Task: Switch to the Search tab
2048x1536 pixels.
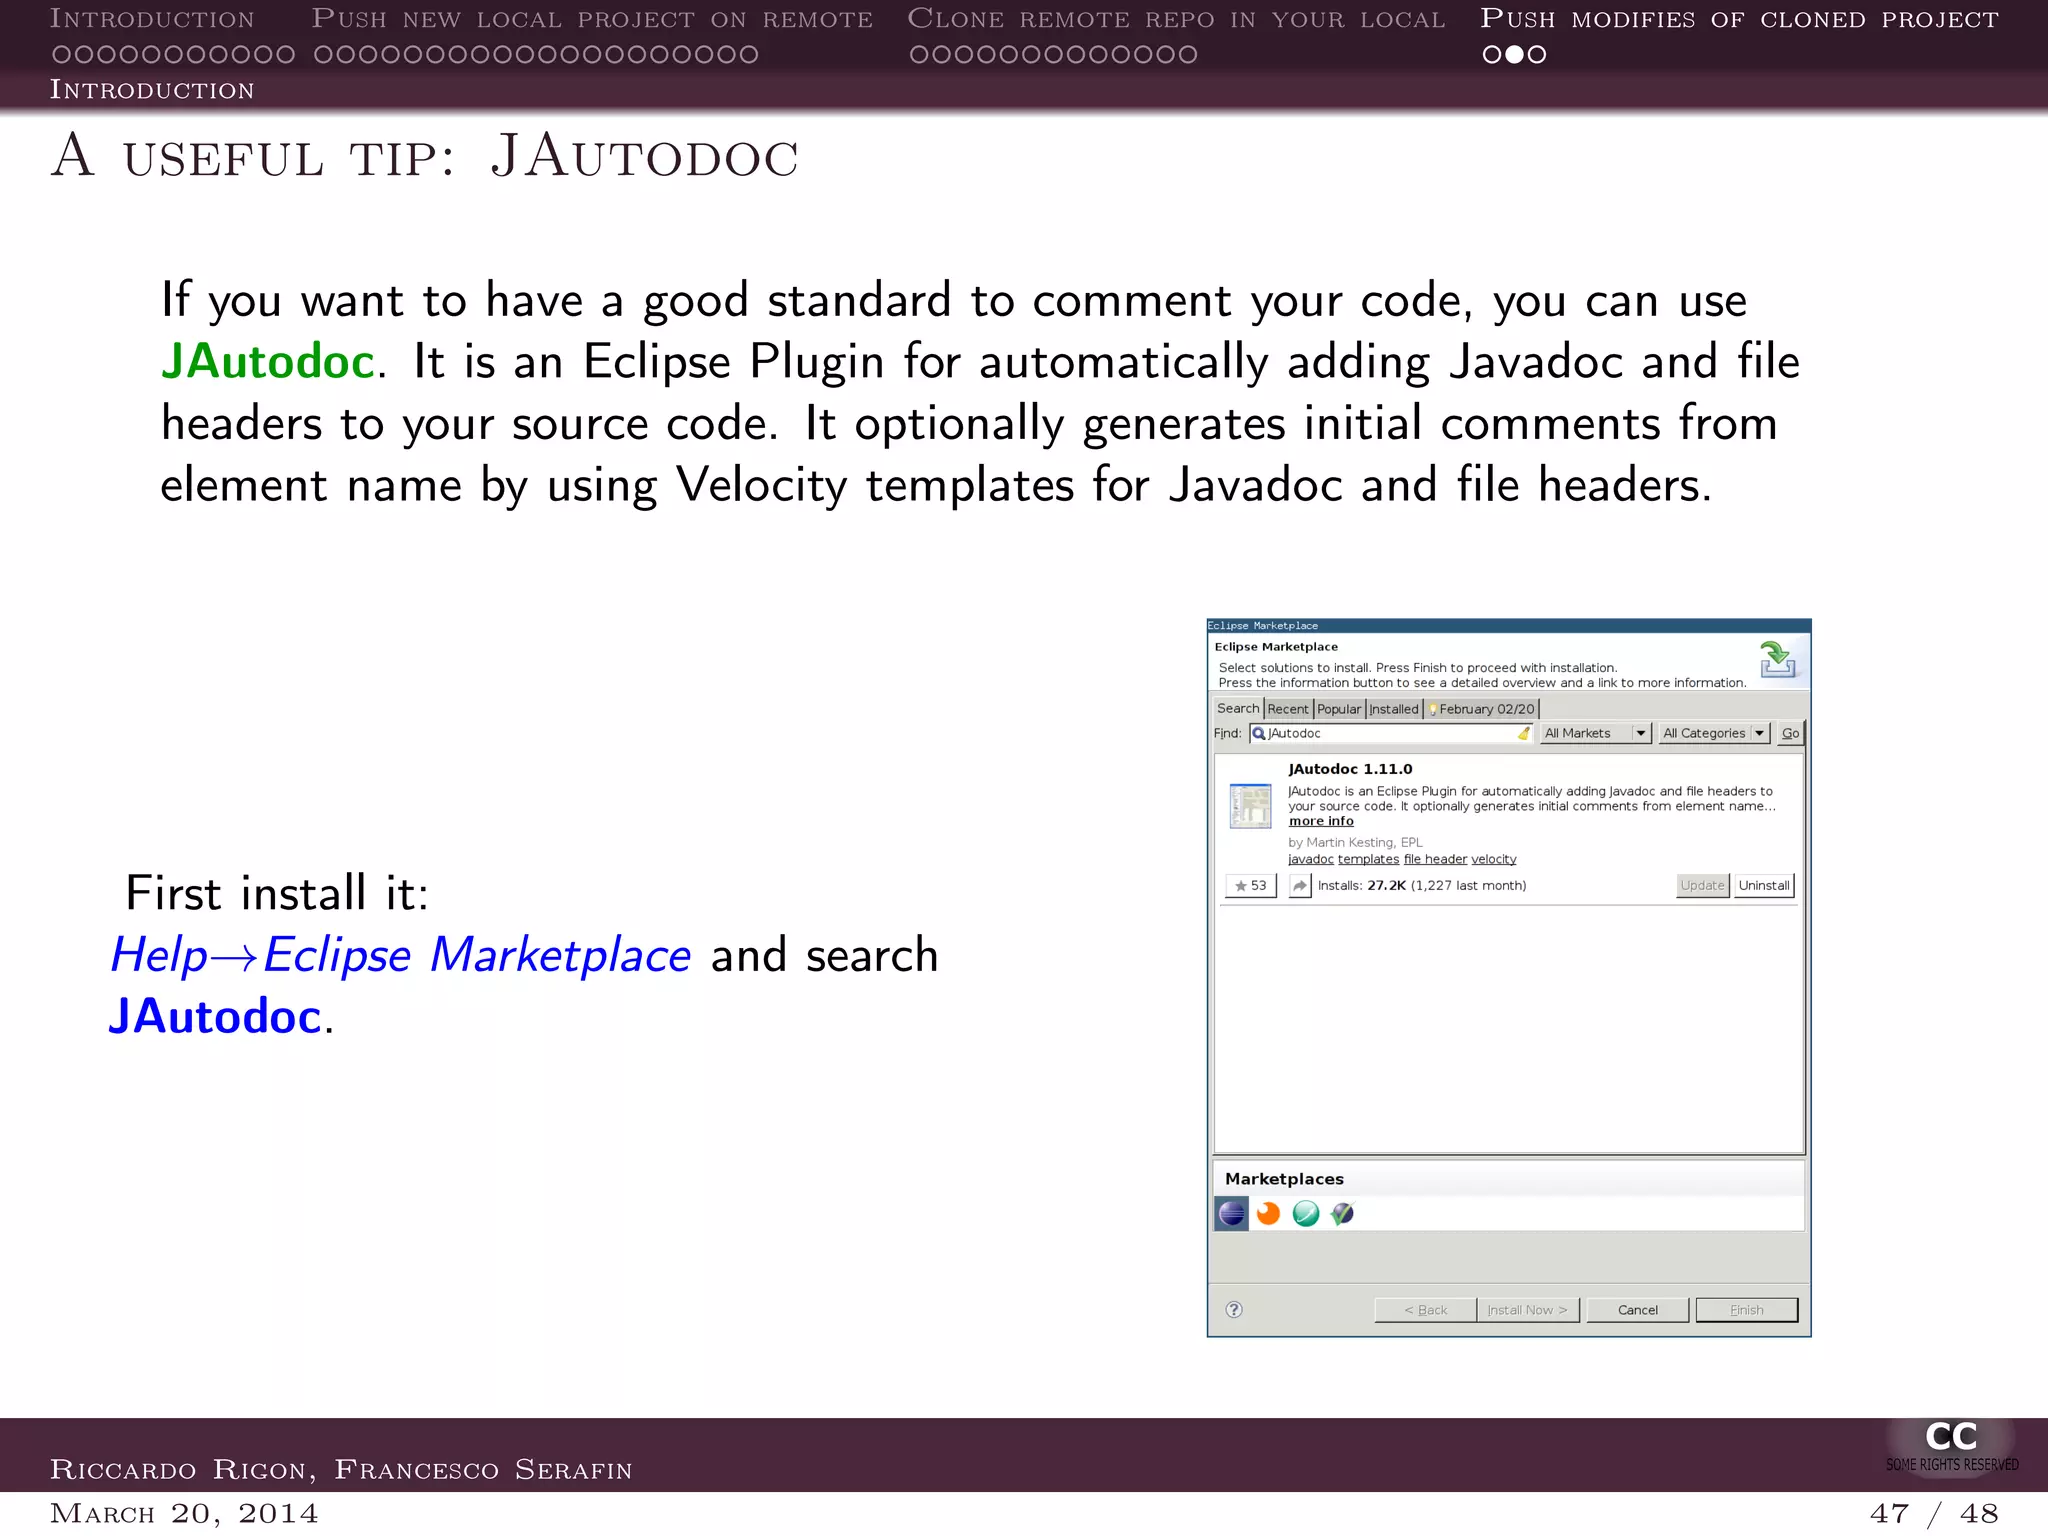Action: point(1238,708)
